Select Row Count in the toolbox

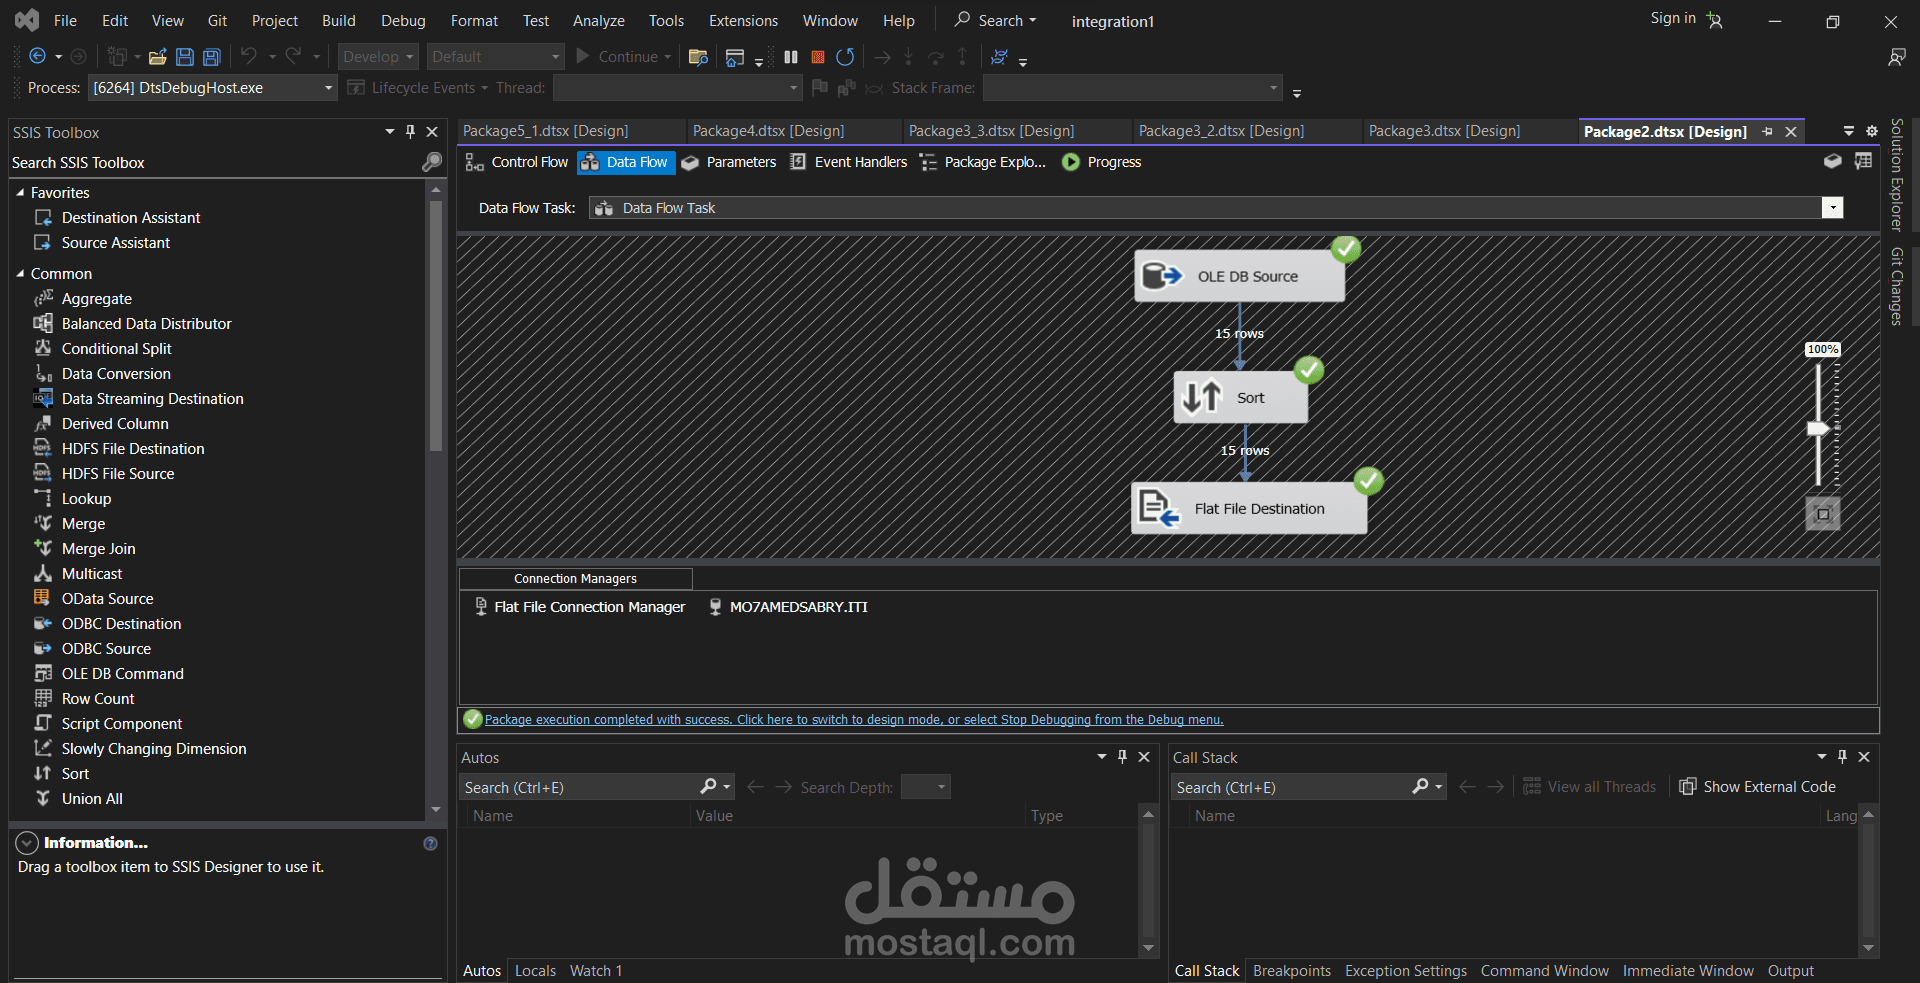tap(98, 699)
